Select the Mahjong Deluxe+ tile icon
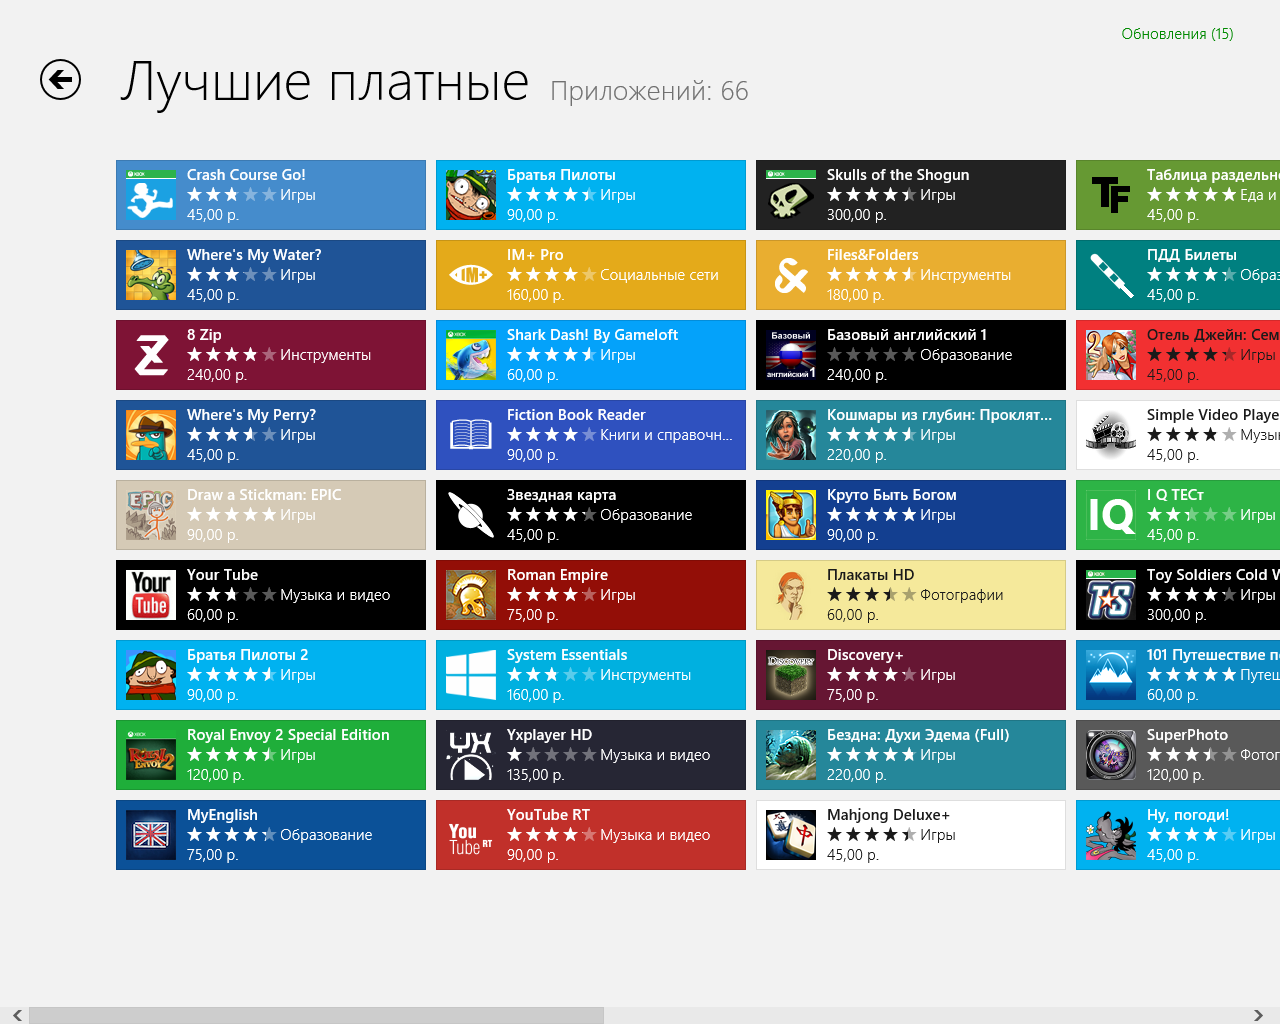Viewport: 1280px width, 1024px height. [x=791, y=835]
